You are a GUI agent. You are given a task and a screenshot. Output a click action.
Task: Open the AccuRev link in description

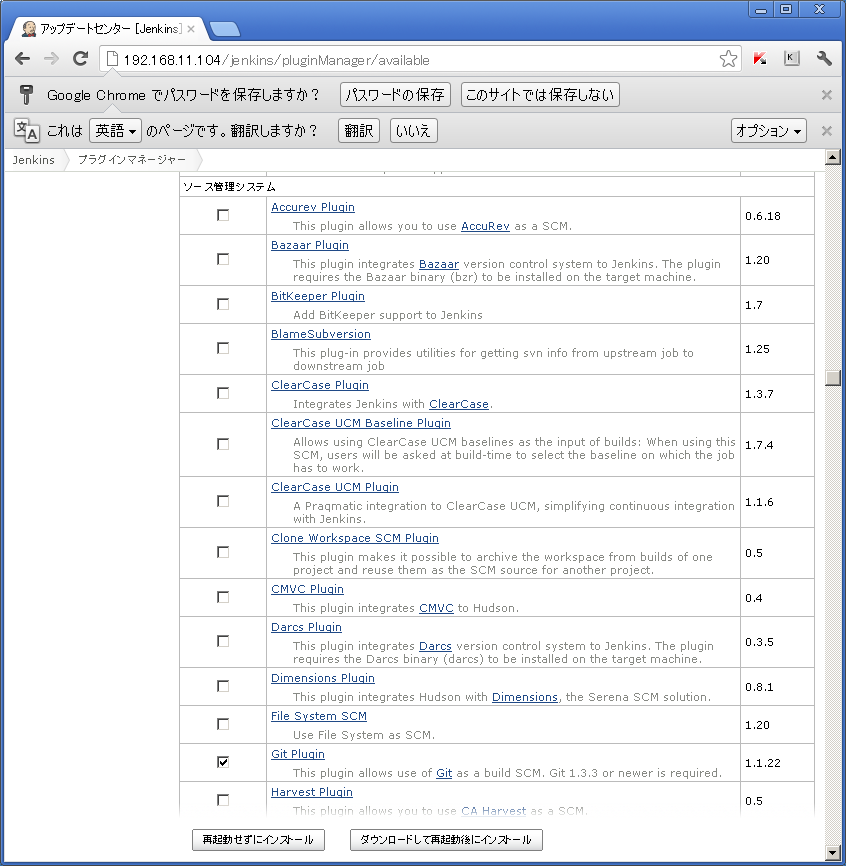485,226
